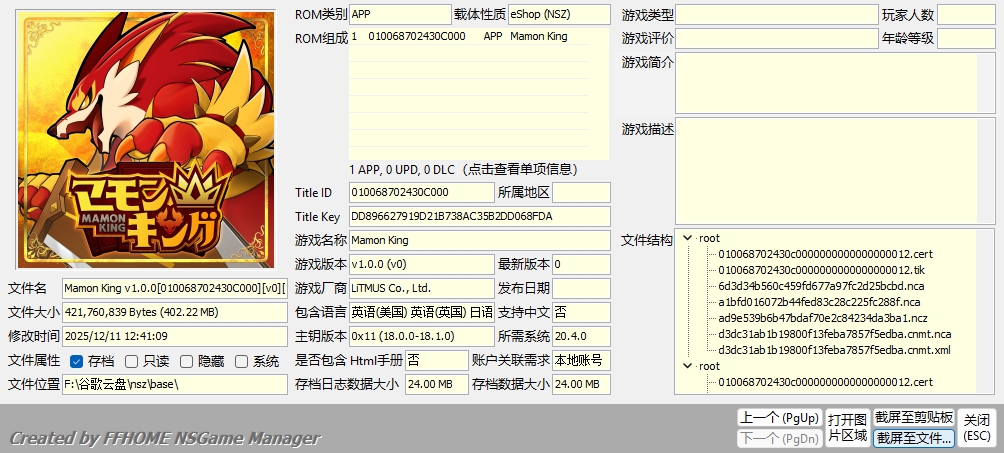1004x453 pixels.
Task: Click the ROM类别 field showing APP
Action: pos(400,14)
